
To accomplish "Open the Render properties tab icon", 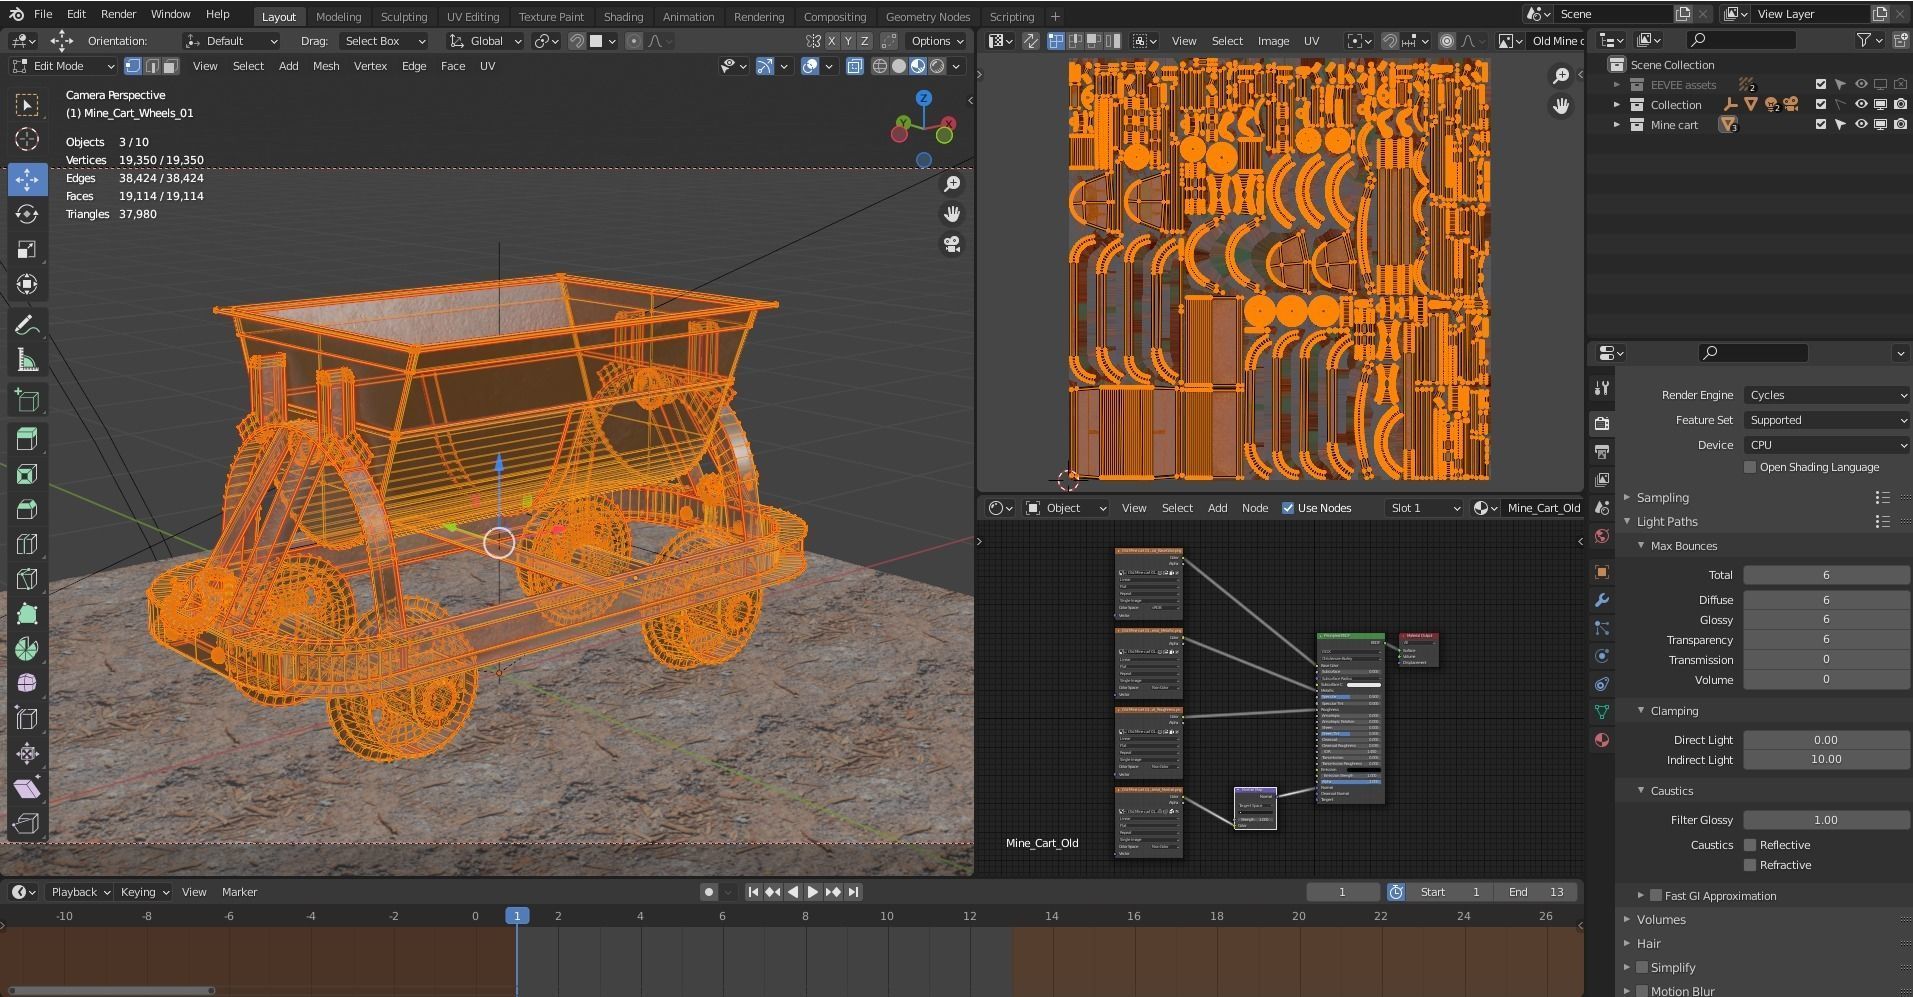I will point(1602,423).
